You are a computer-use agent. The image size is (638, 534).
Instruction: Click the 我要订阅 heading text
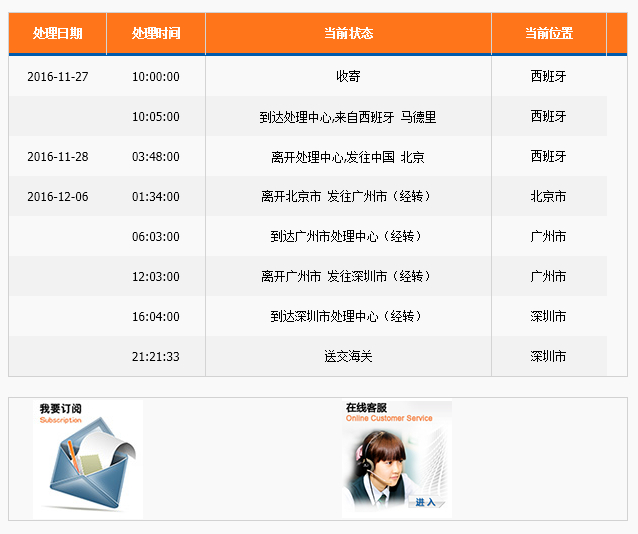click(61, 408)
